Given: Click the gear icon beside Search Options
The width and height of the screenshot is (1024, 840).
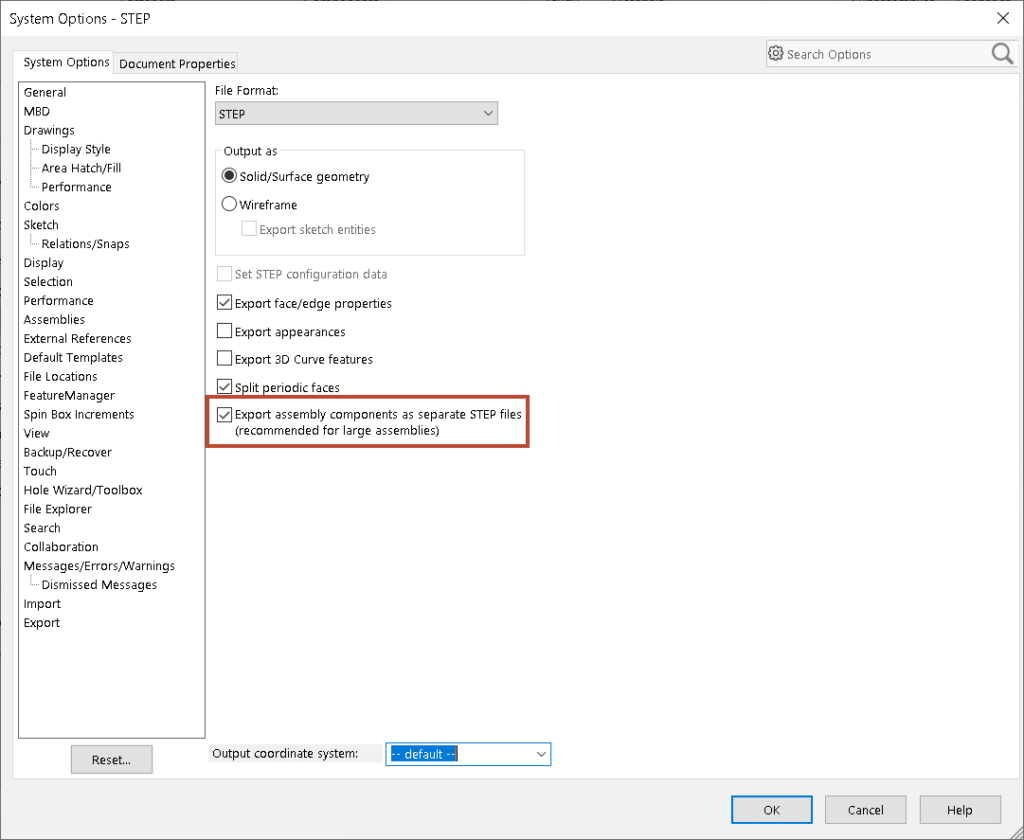Looking at the screenshot, I should click(x=775, y=53).
